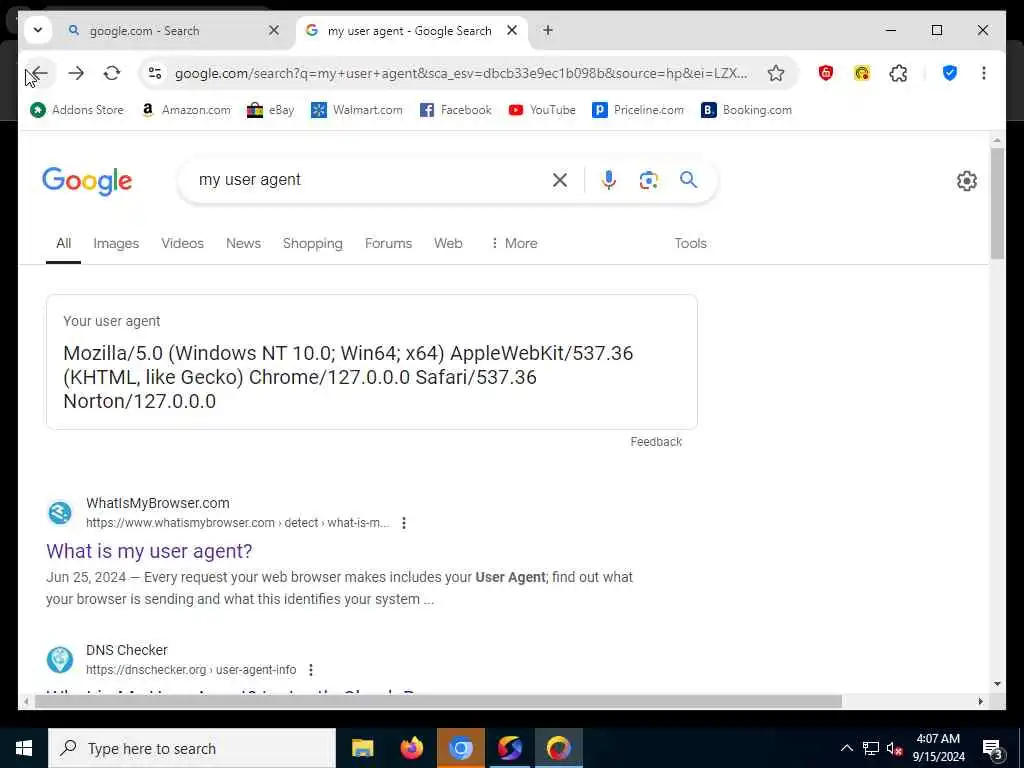Open options for WhatIsMyBrowser.com result
Viewport: 1024px width, 768px height.
coord(404,522)
